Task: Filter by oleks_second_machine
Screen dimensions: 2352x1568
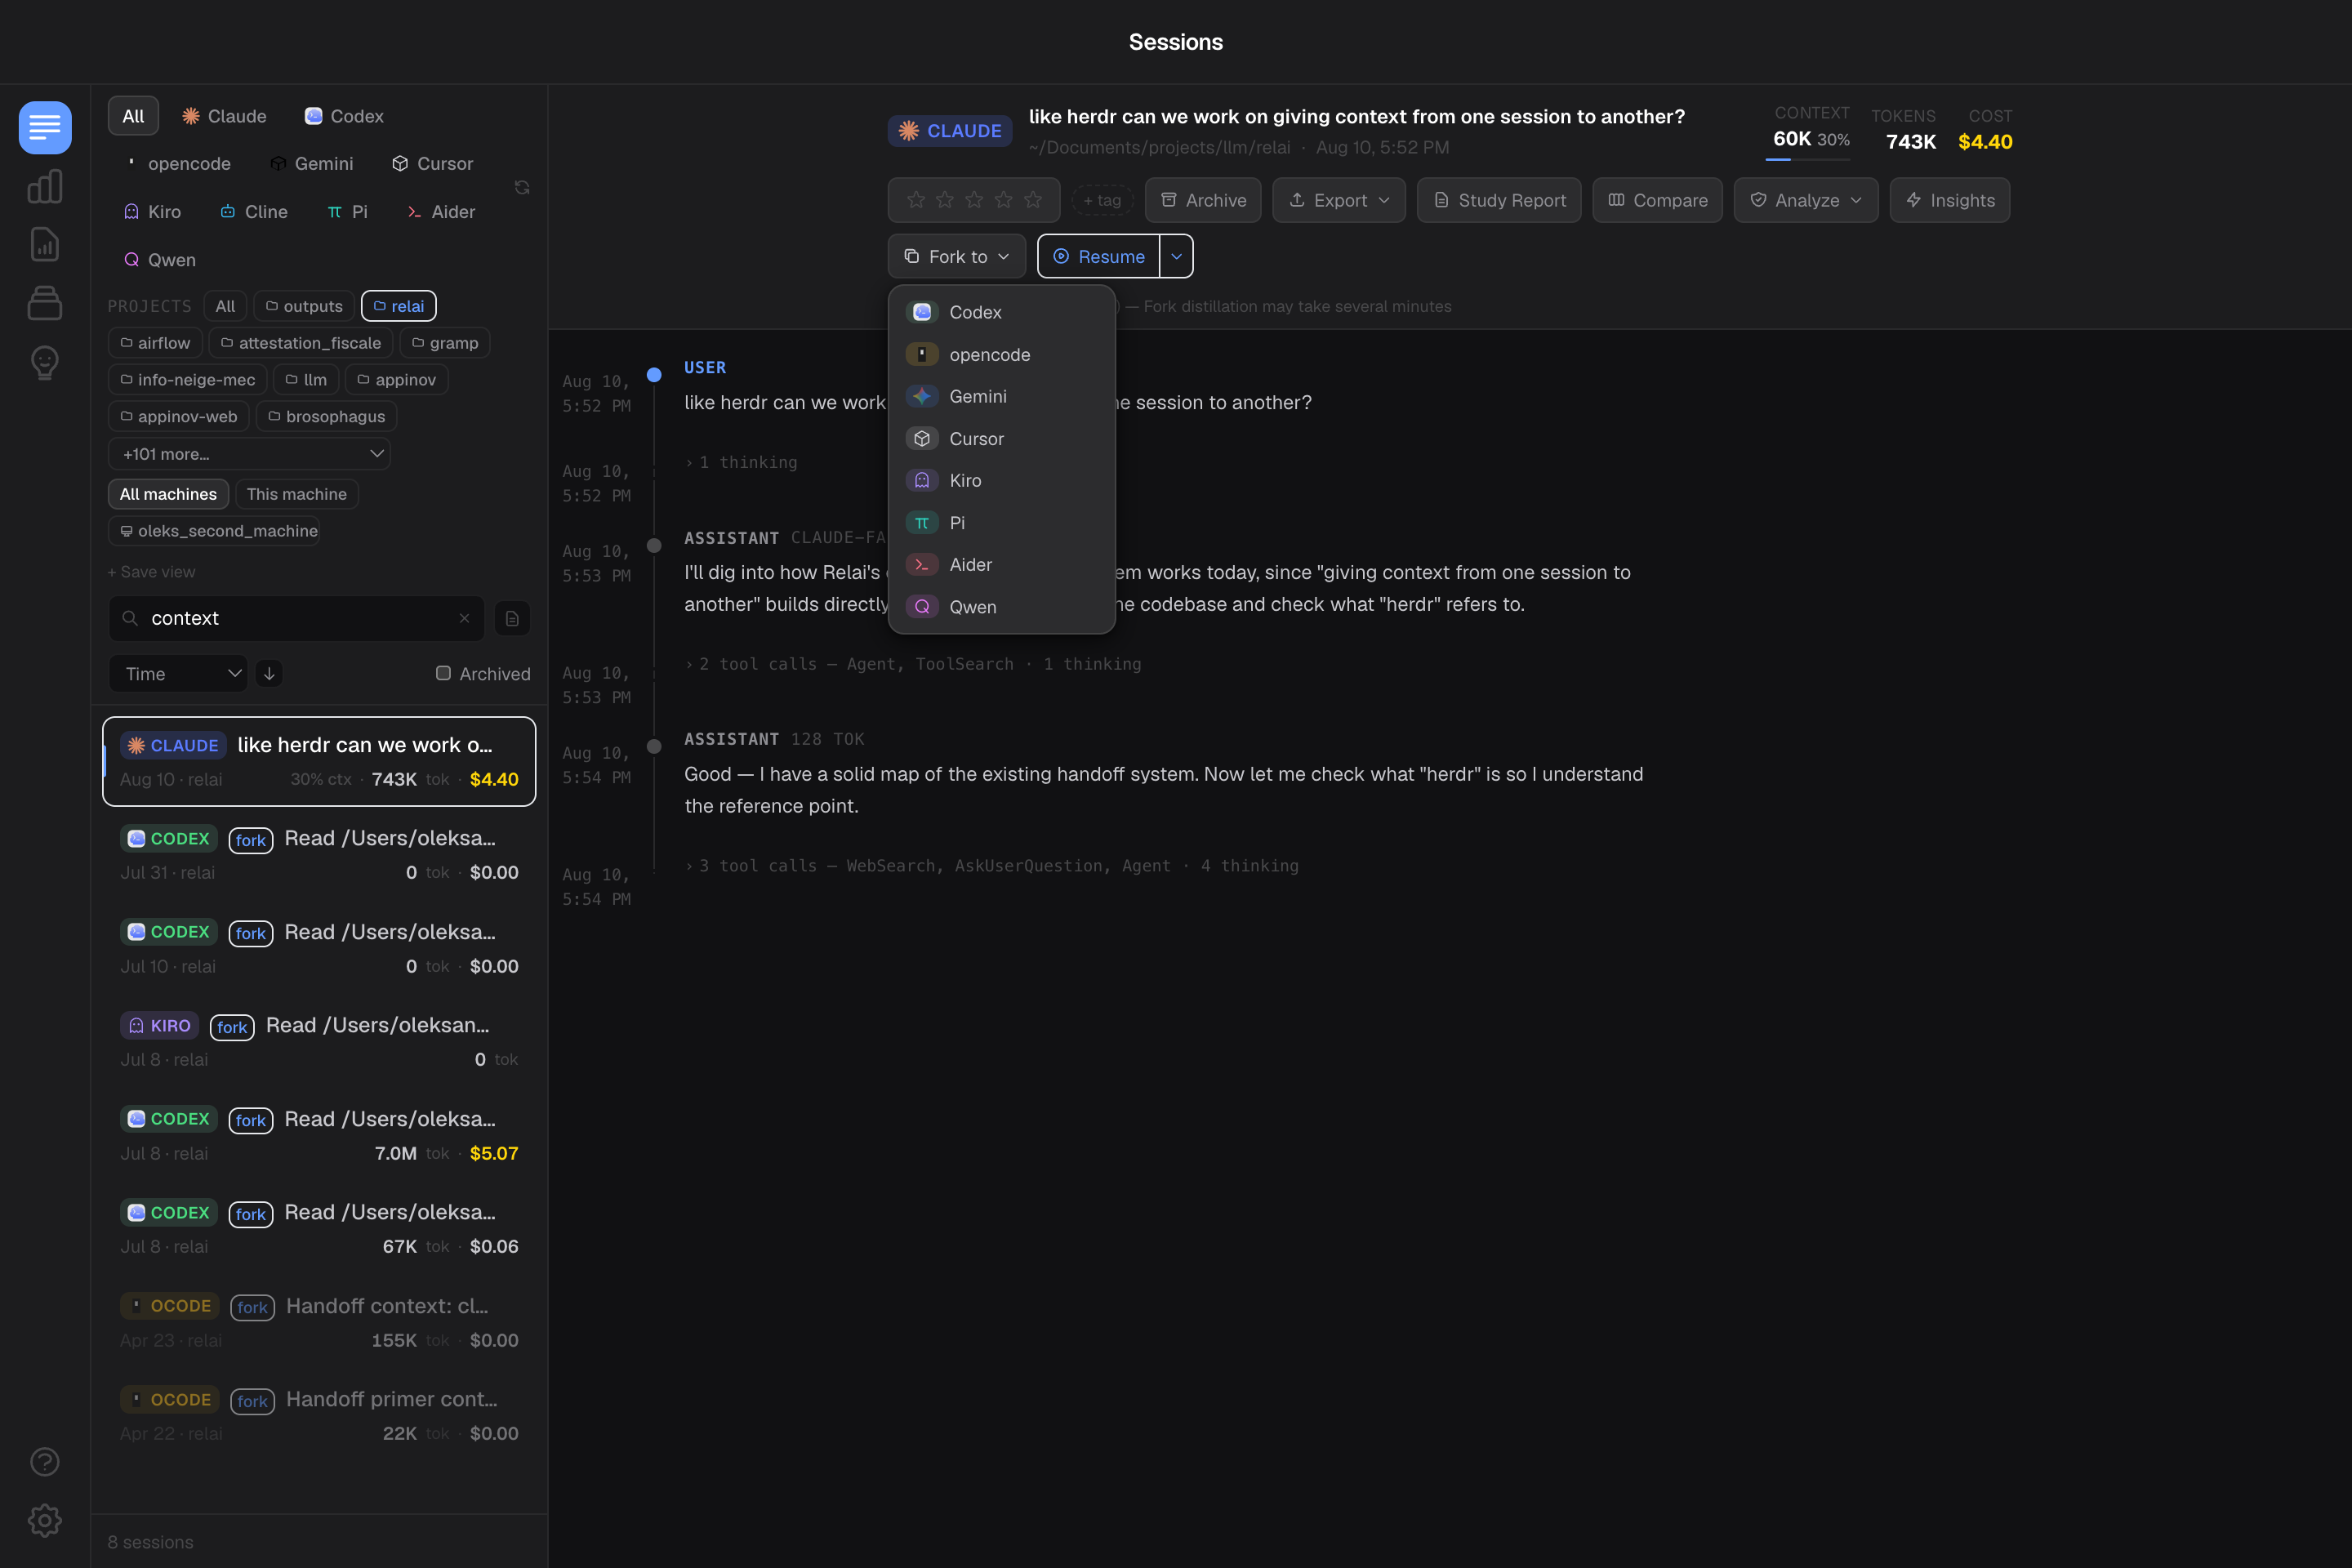Action: pos(214,531)
